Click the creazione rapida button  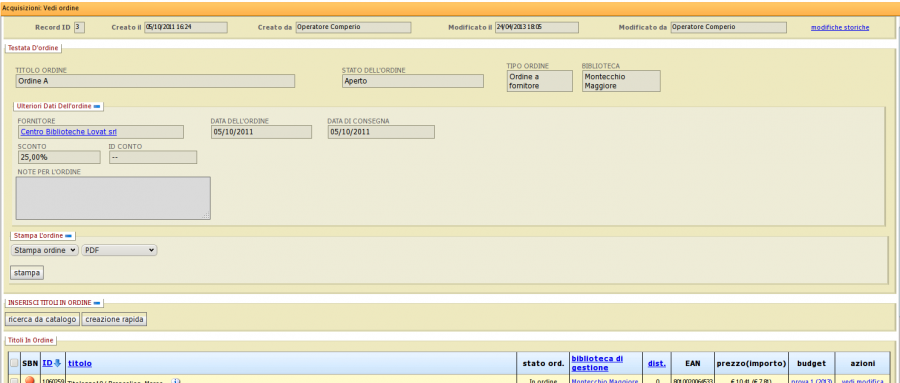pos(114,319)
